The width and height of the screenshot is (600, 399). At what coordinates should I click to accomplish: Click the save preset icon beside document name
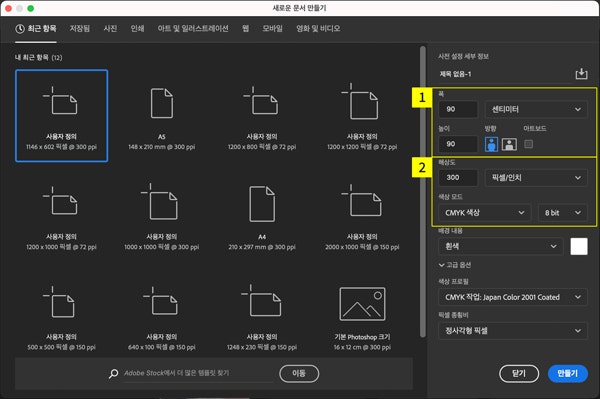[x=581, y=73]
